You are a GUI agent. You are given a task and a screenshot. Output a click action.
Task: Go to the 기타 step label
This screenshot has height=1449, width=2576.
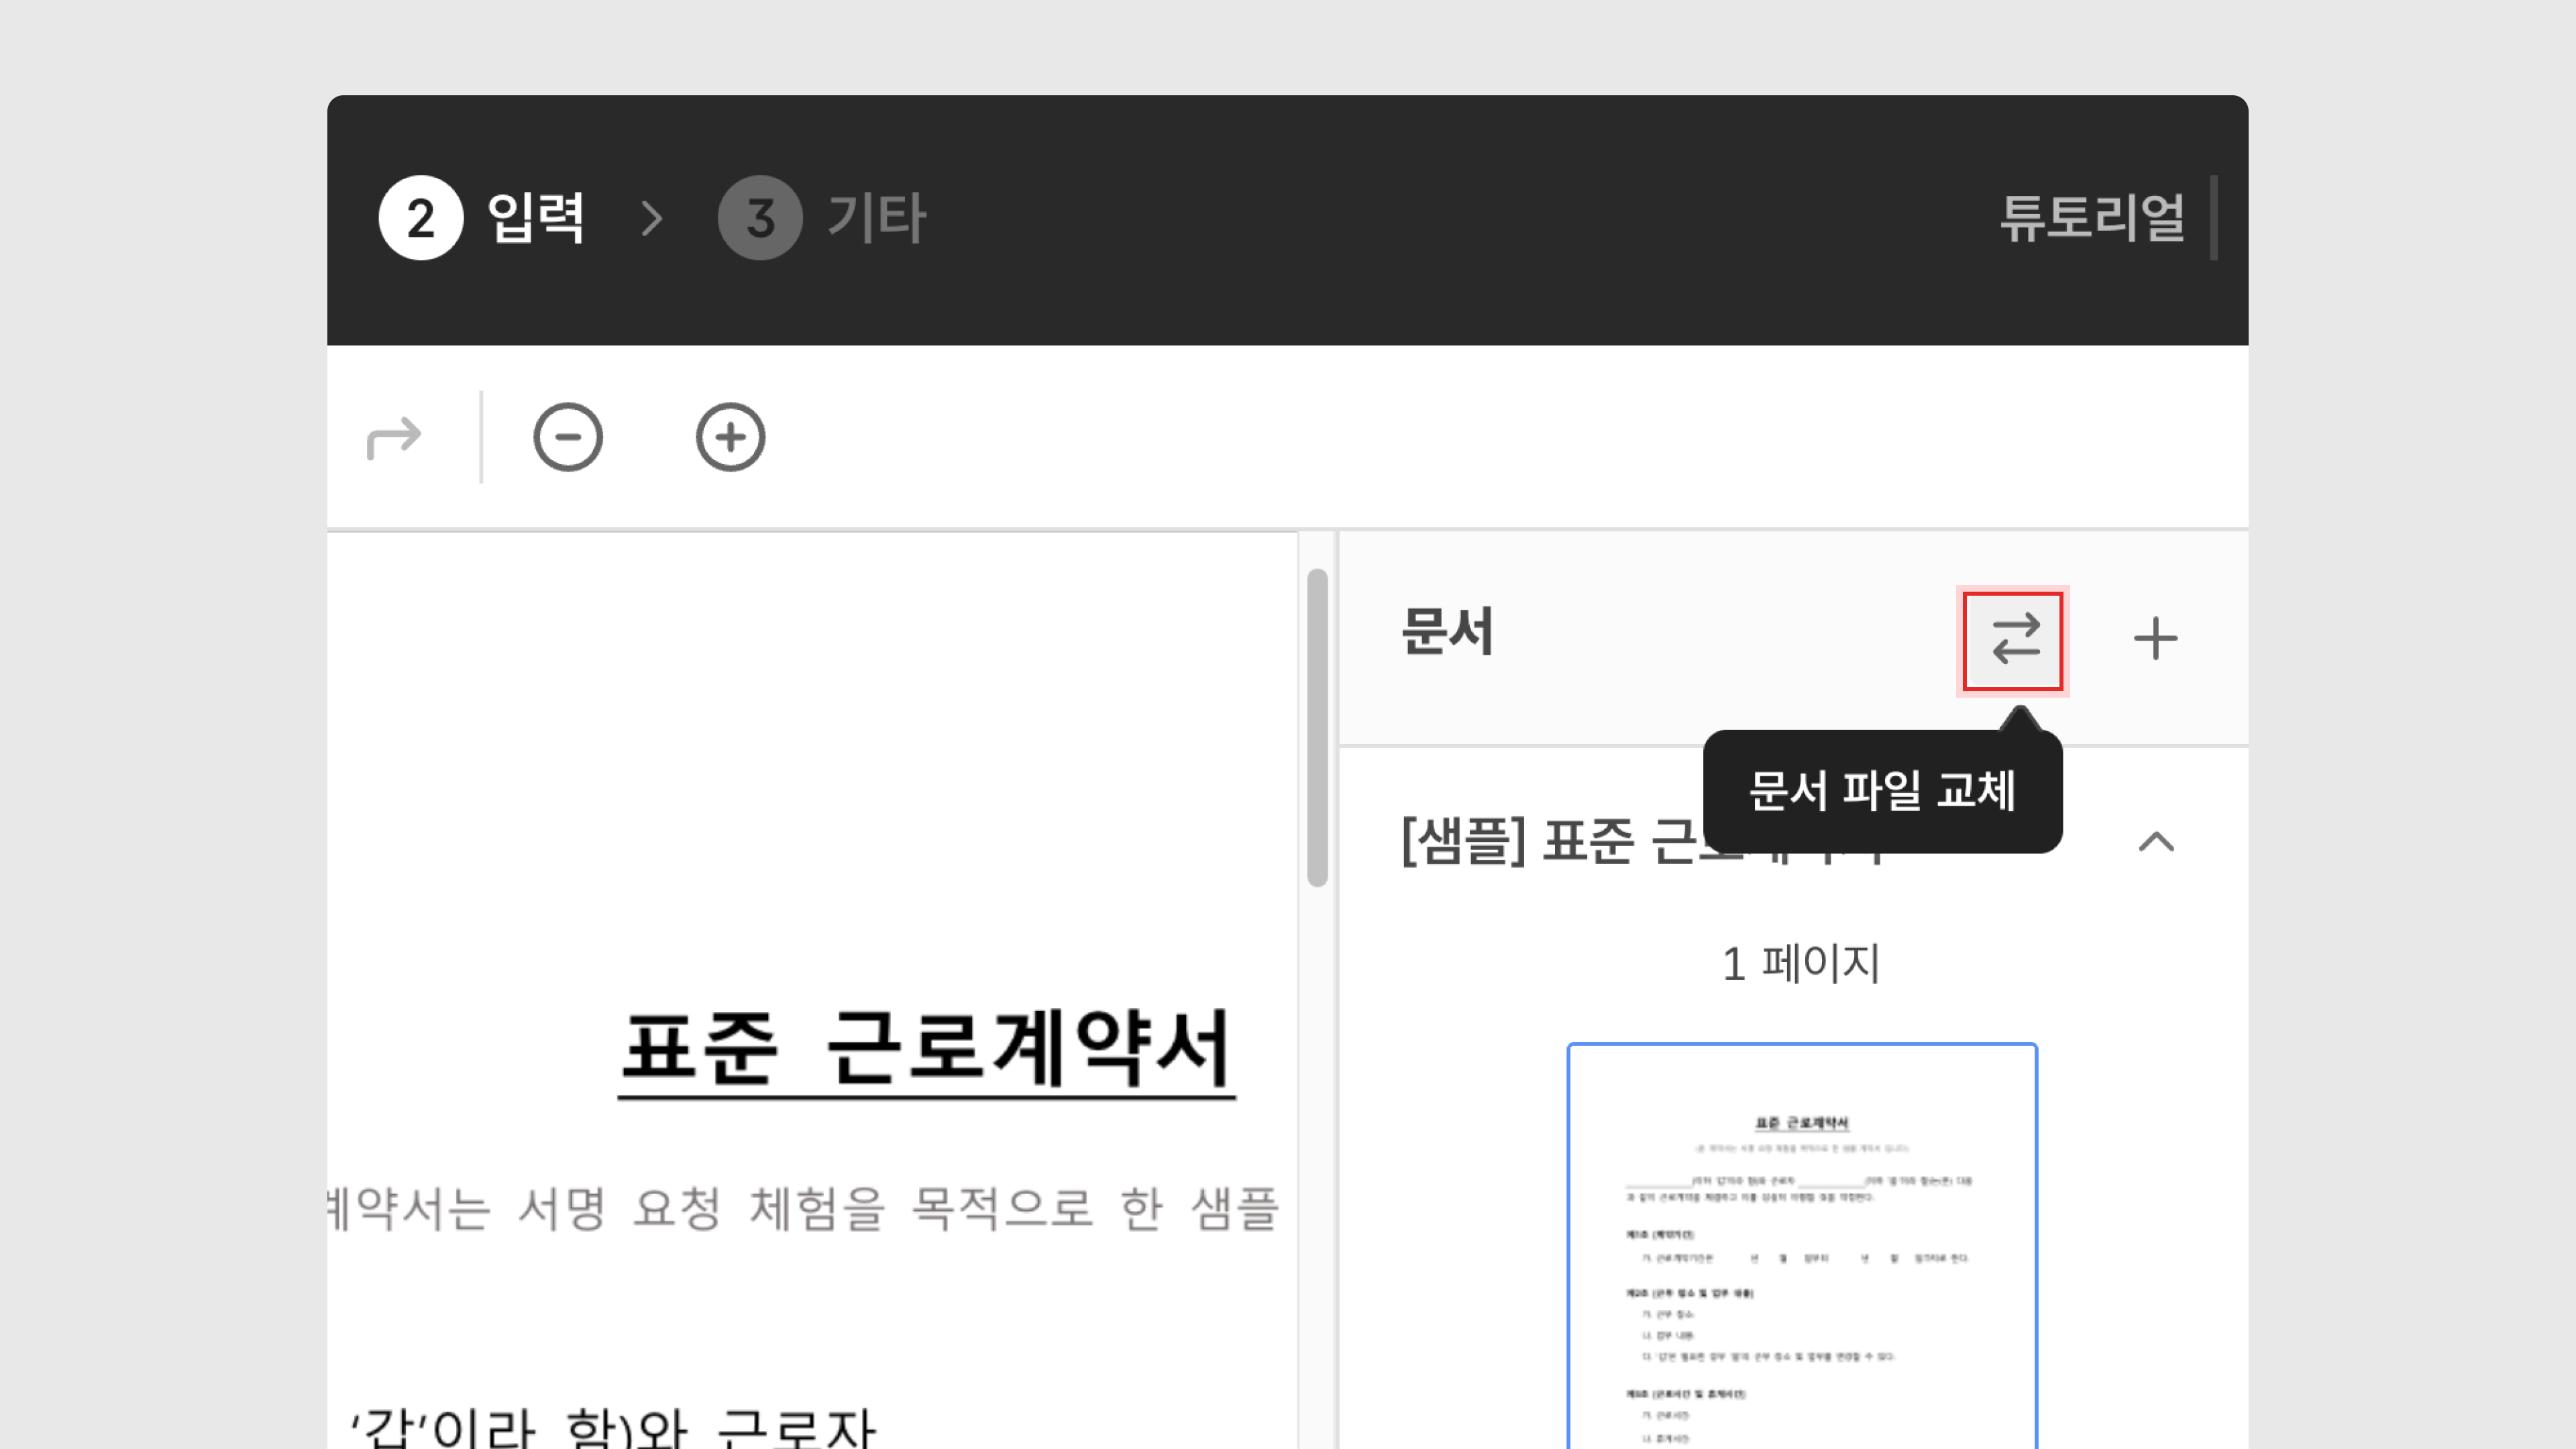[877, 218]
